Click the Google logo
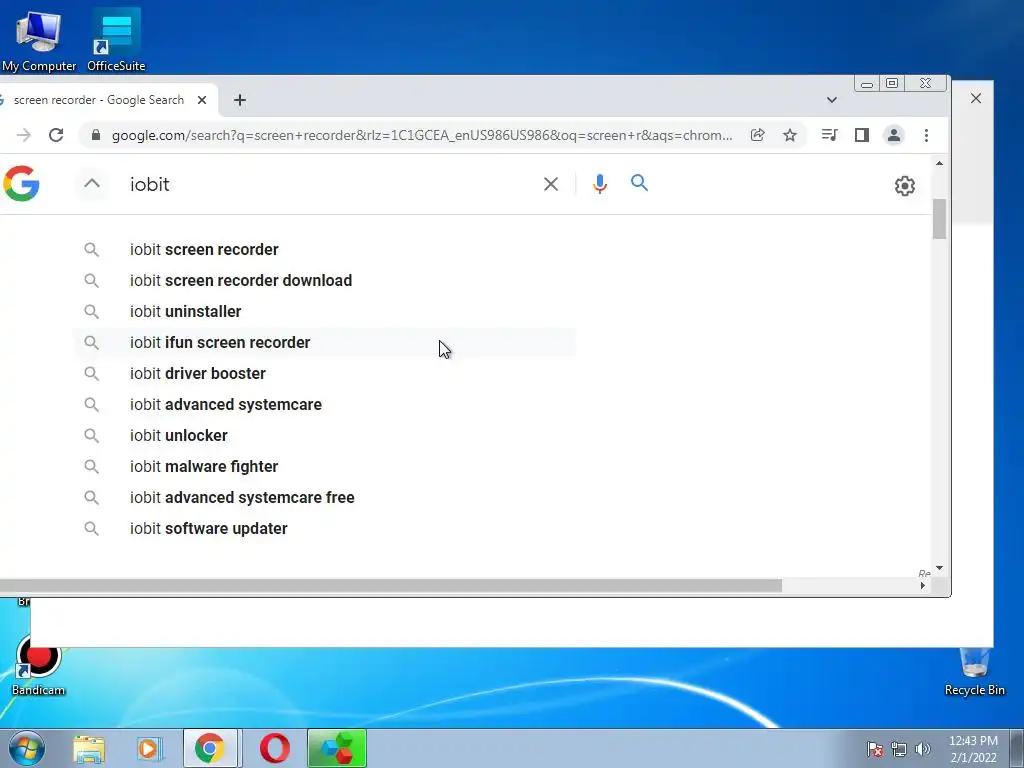 click(x=21, y=184)
